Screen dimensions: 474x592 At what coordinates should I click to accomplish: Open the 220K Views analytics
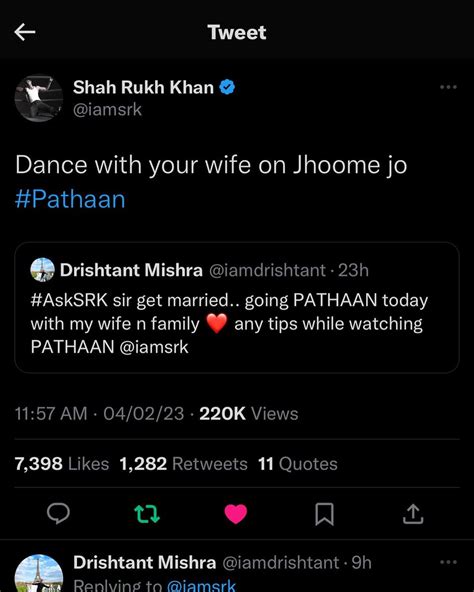click(249, 413)
